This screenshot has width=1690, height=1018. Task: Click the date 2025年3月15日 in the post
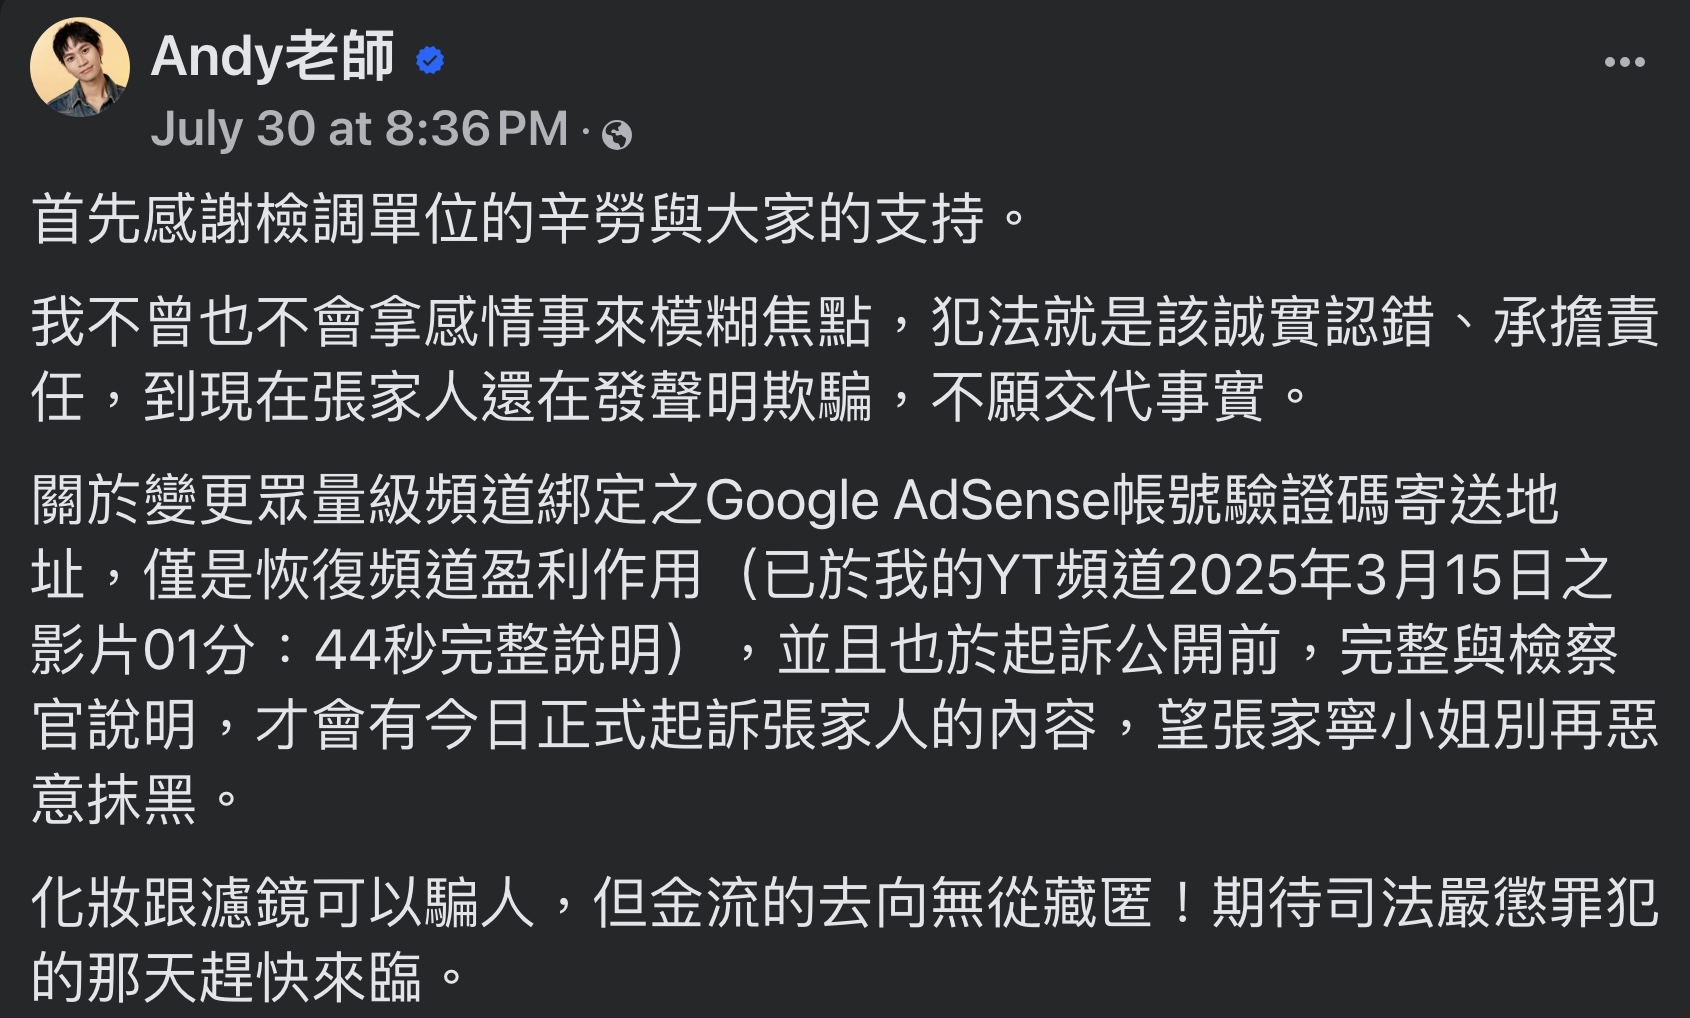coord(1362,576)
